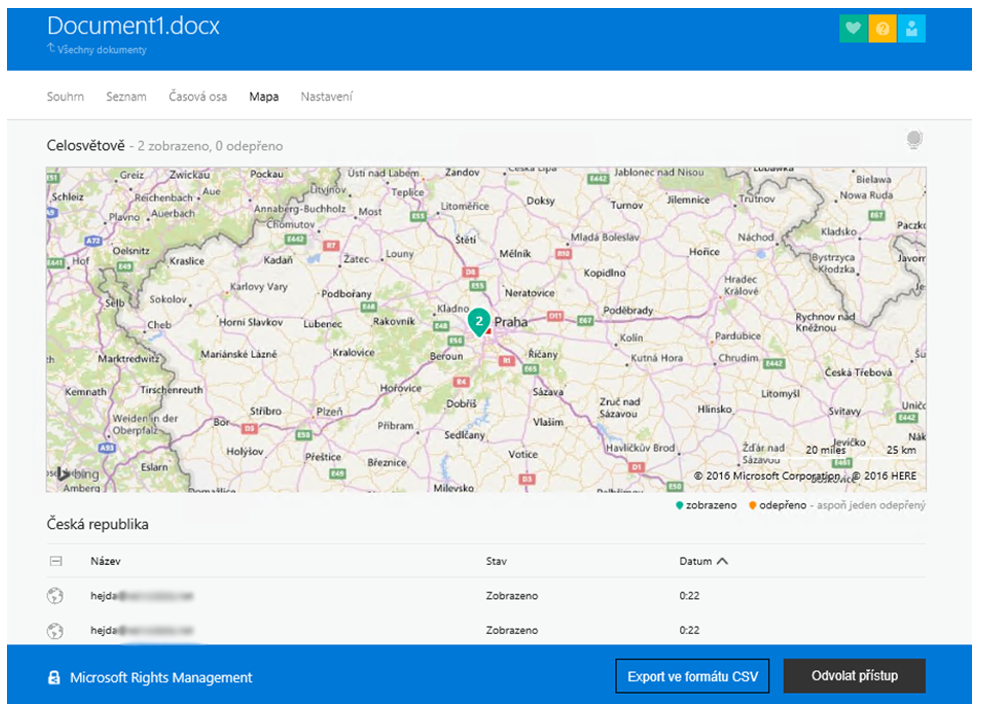
Task: Click the Příbram label on the map
Action: (395, 426)
